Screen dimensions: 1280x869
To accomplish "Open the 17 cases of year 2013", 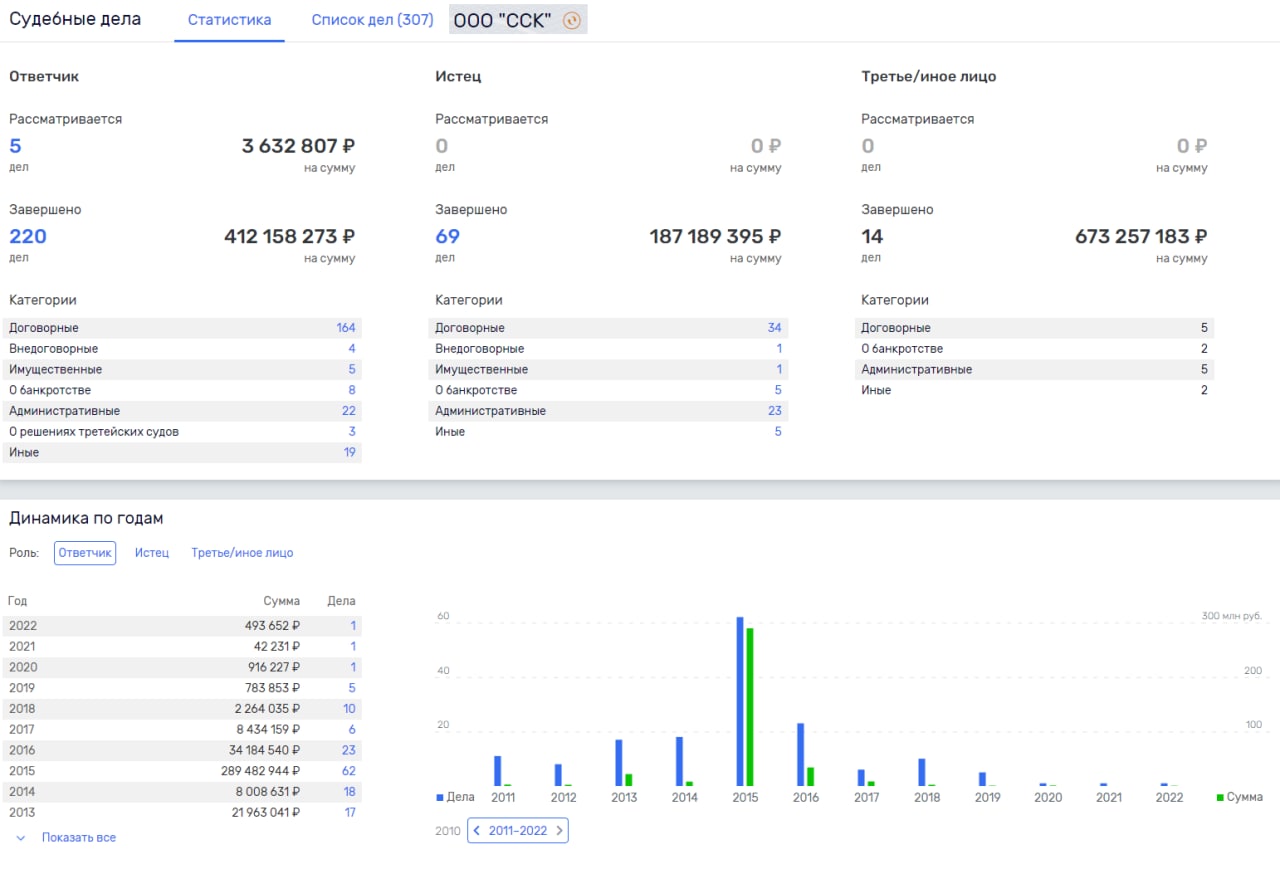I will (x=350, y=812).
